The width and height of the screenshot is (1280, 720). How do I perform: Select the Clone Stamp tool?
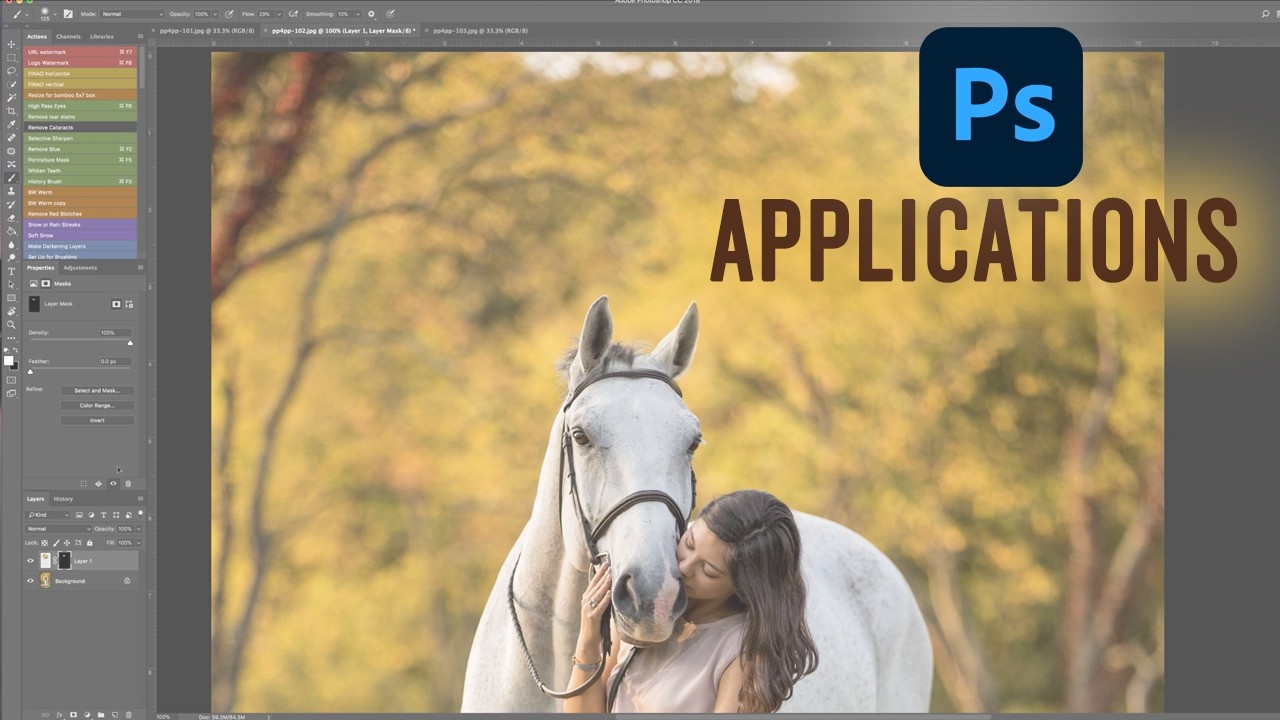(11, 191)
